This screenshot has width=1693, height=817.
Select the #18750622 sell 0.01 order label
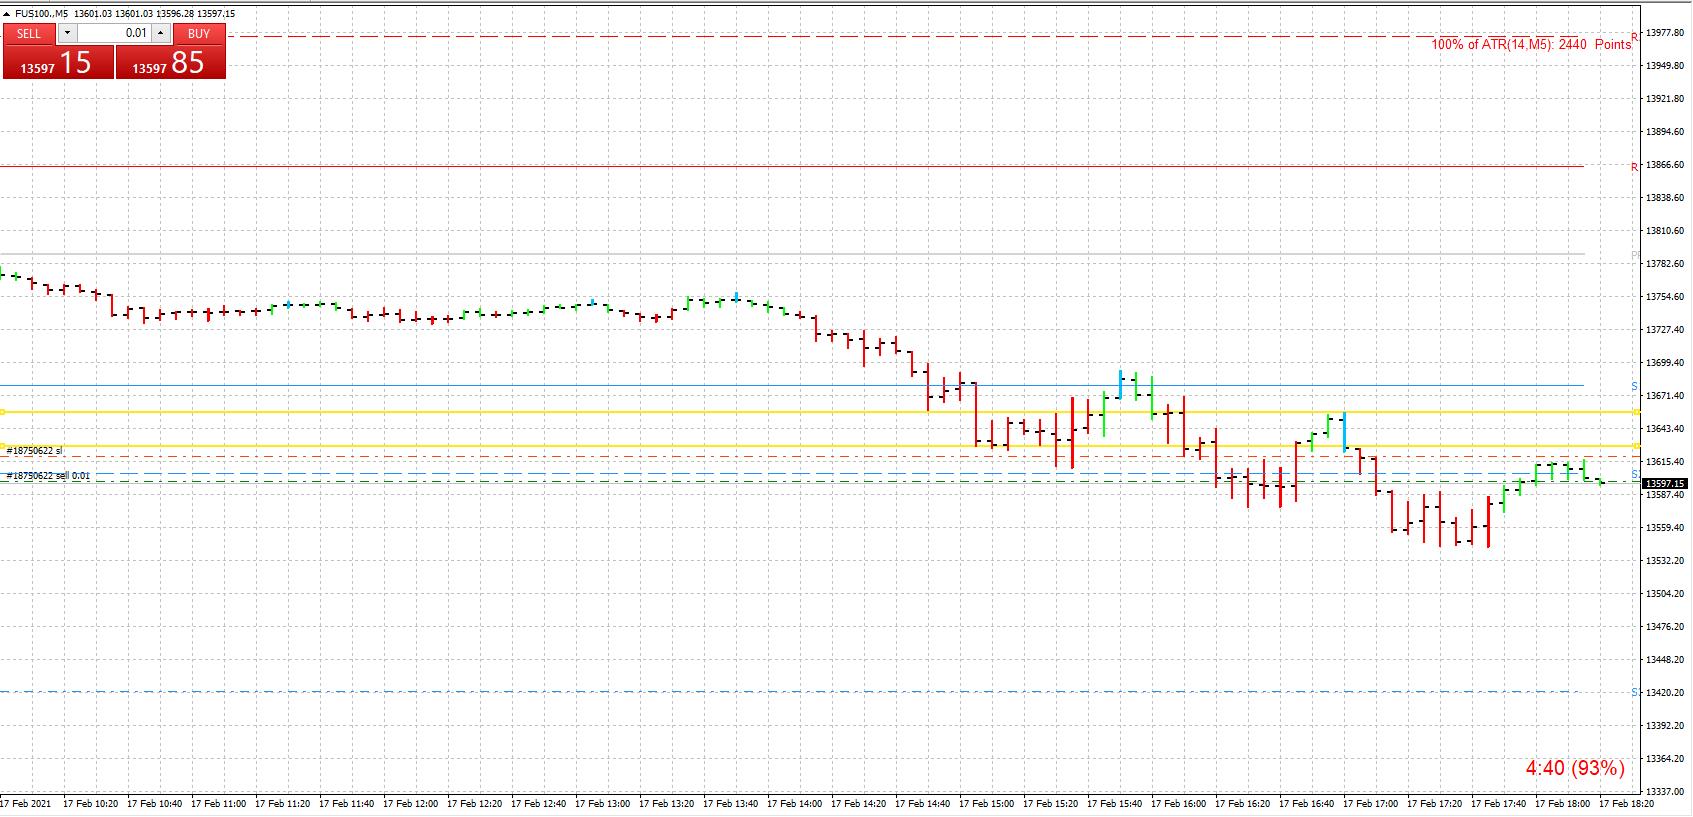click(x=48, y=476)
